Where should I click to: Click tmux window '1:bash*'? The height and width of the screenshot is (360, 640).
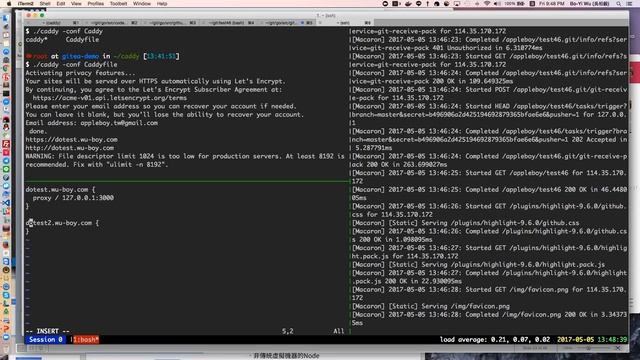85,340
